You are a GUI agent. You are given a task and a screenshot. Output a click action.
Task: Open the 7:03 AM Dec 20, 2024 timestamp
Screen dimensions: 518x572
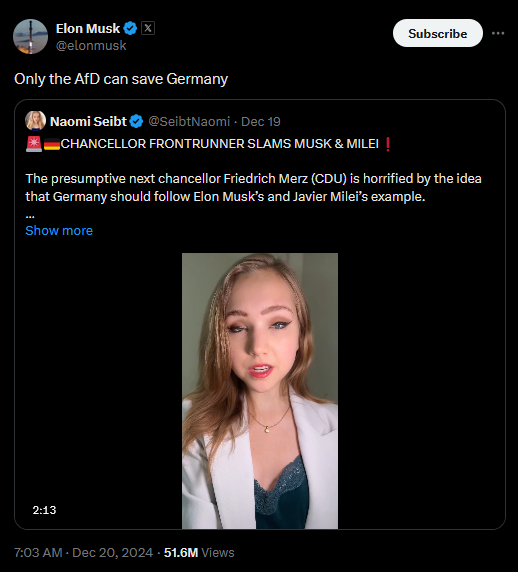pos(84,553)
